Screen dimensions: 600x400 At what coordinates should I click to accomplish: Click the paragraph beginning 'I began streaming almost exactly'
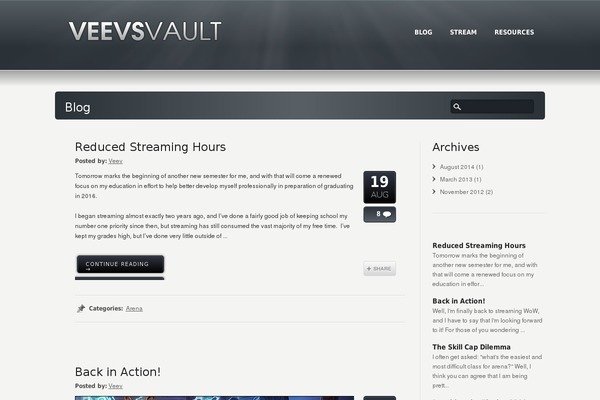point(212,226)
